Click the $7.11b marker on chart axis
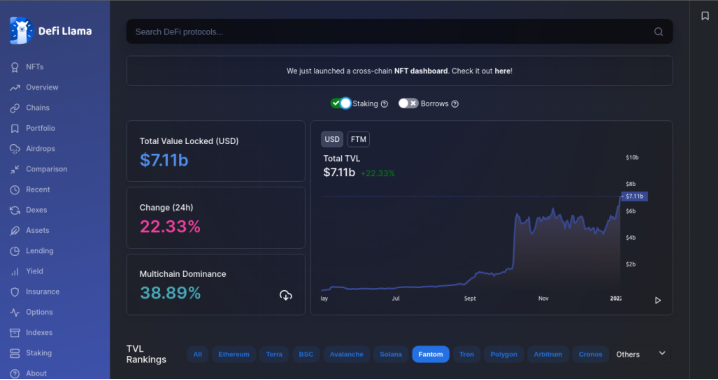The image size is (718, 380). click(634, 196)
